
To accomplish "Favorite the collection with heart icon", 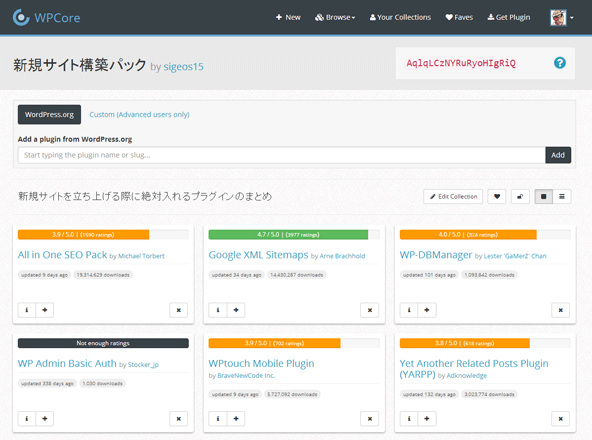I will coord(497,196).
